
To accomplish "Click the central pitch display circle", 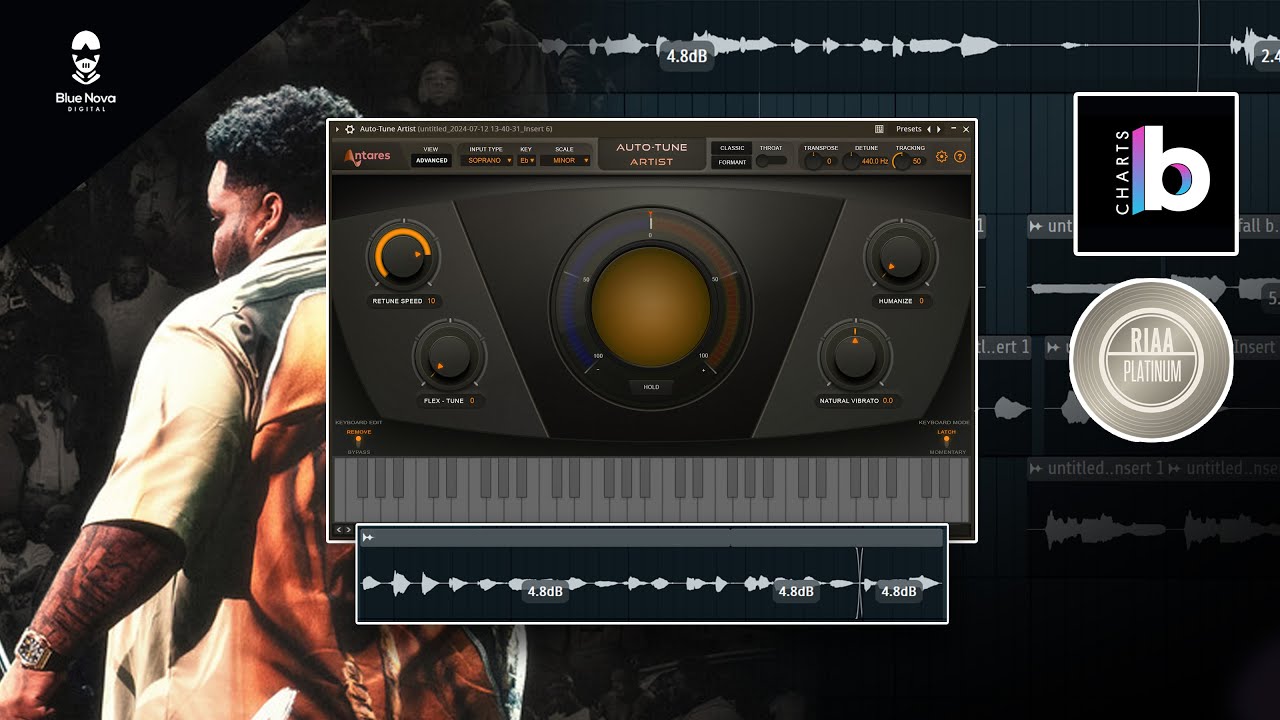I will coord(651,308).
